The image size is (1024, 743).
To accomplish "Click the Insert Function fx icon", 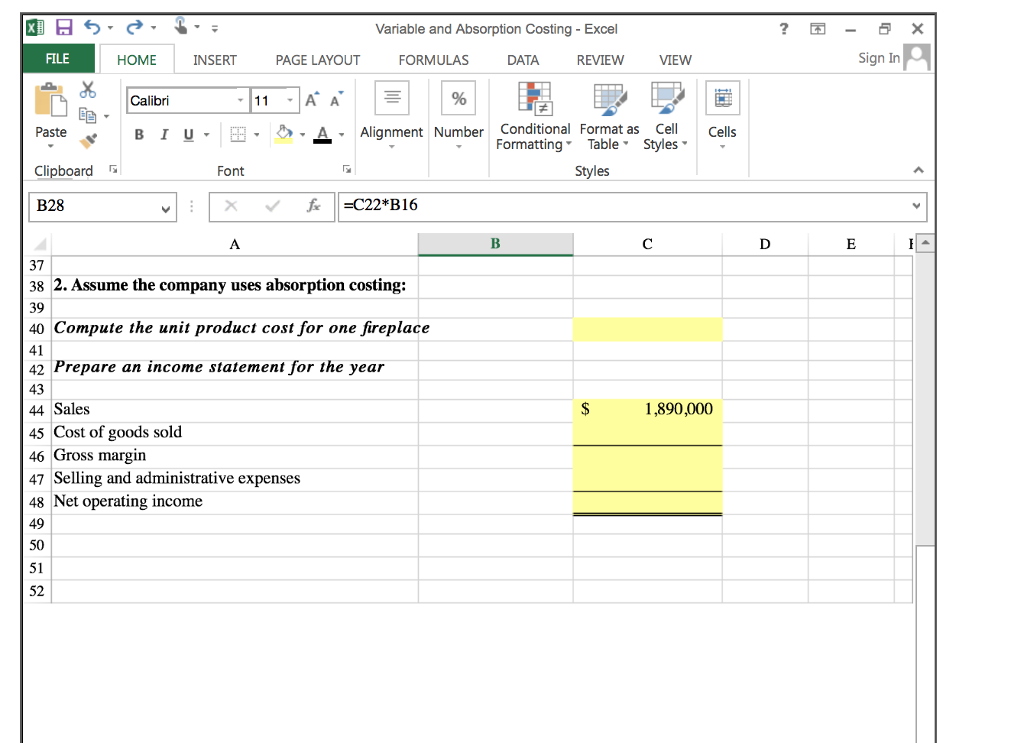I will [x=314, y=205].
